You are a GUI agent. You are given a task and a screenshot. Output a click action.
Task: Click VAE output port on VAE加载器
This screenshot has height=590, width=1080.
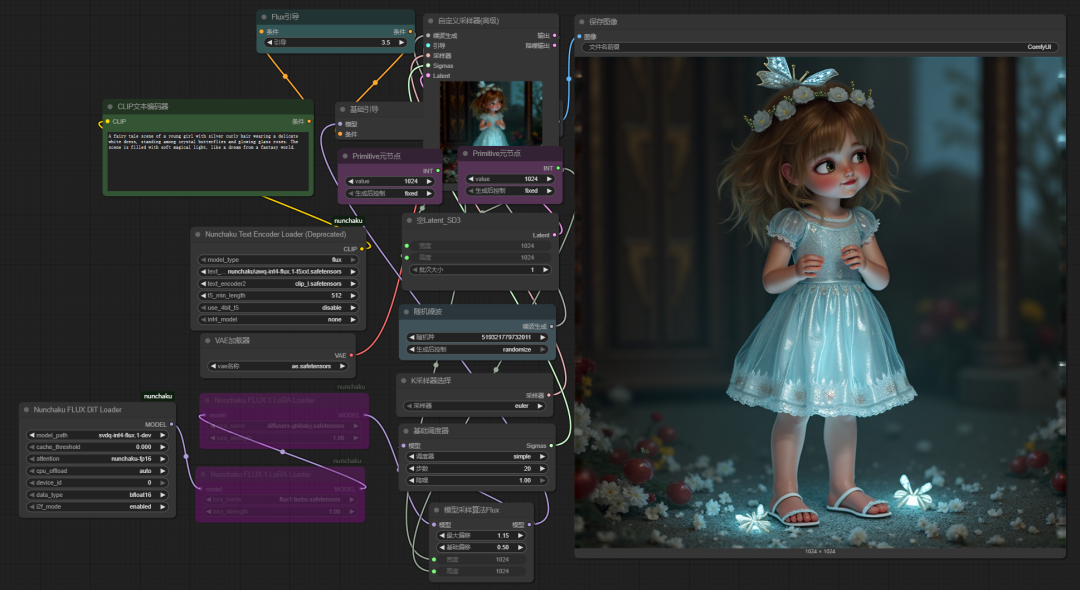(351, 355)
